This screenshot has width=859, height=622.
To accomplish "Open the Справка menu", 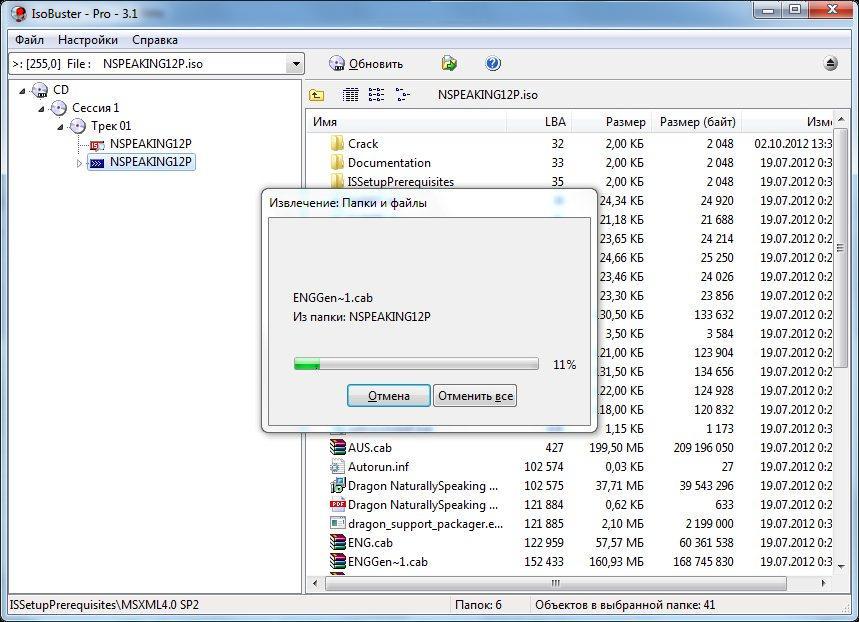I will click(x=155, y=40).
